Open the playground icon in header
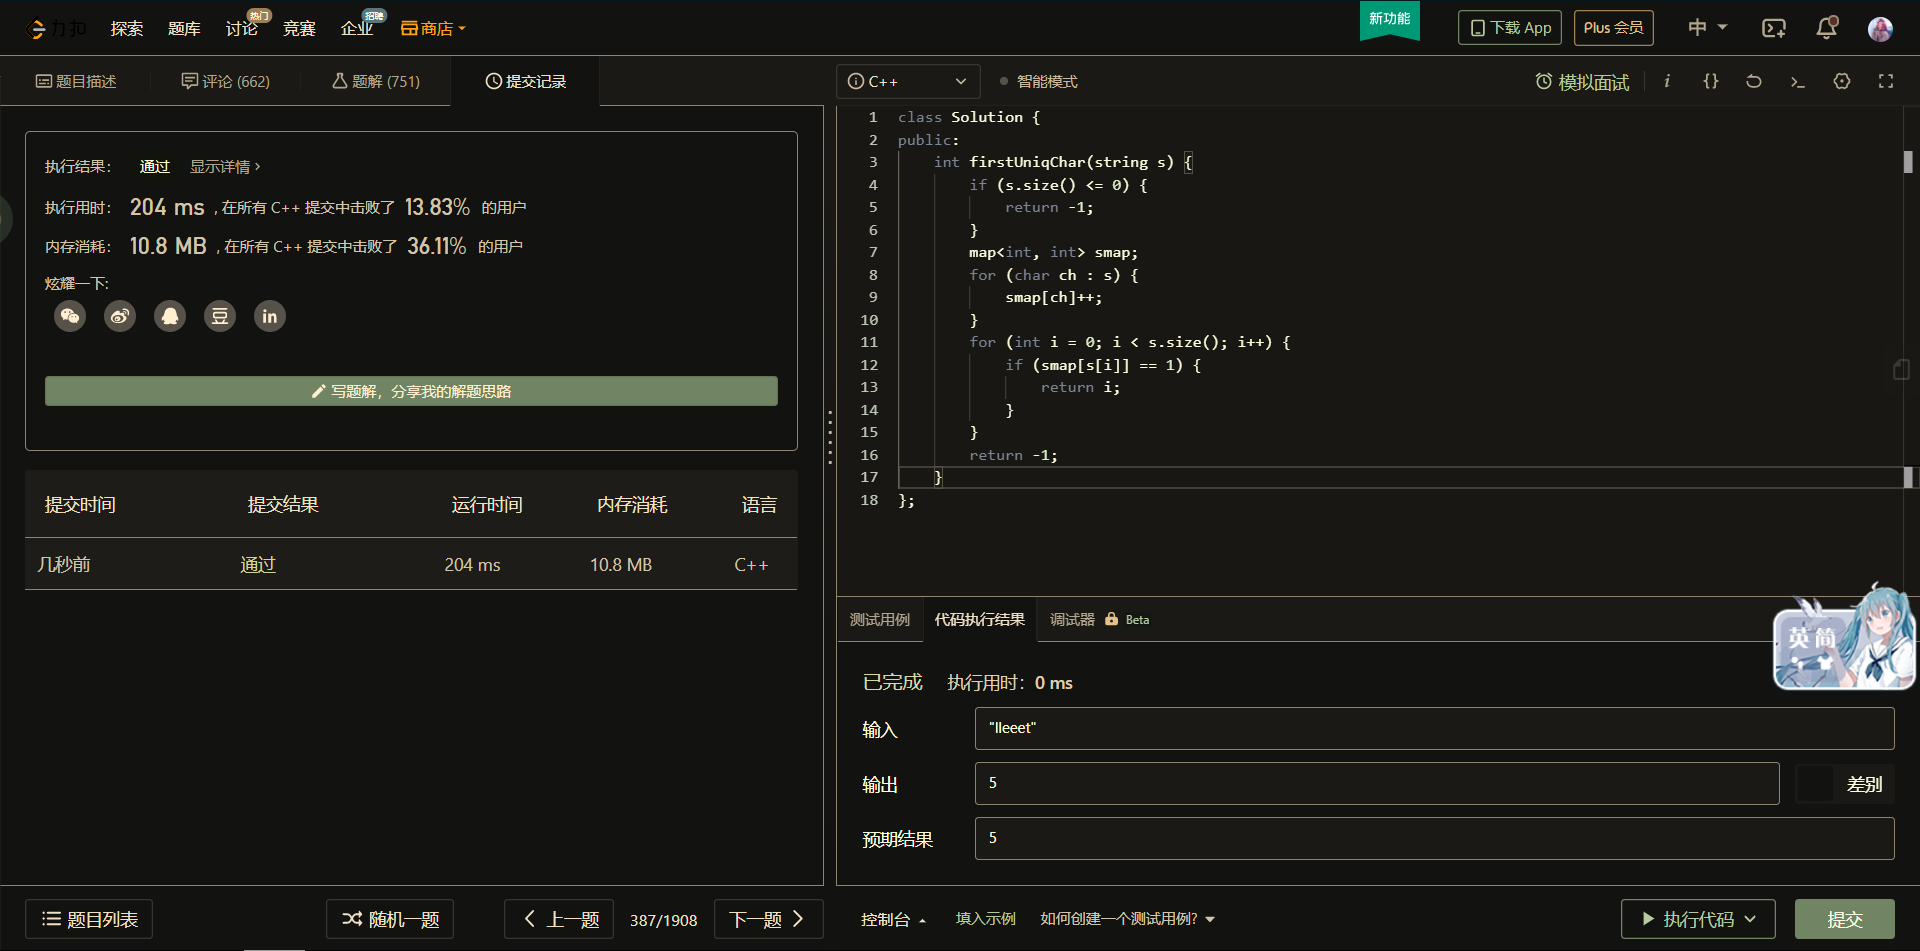 tap(1774, 28)
